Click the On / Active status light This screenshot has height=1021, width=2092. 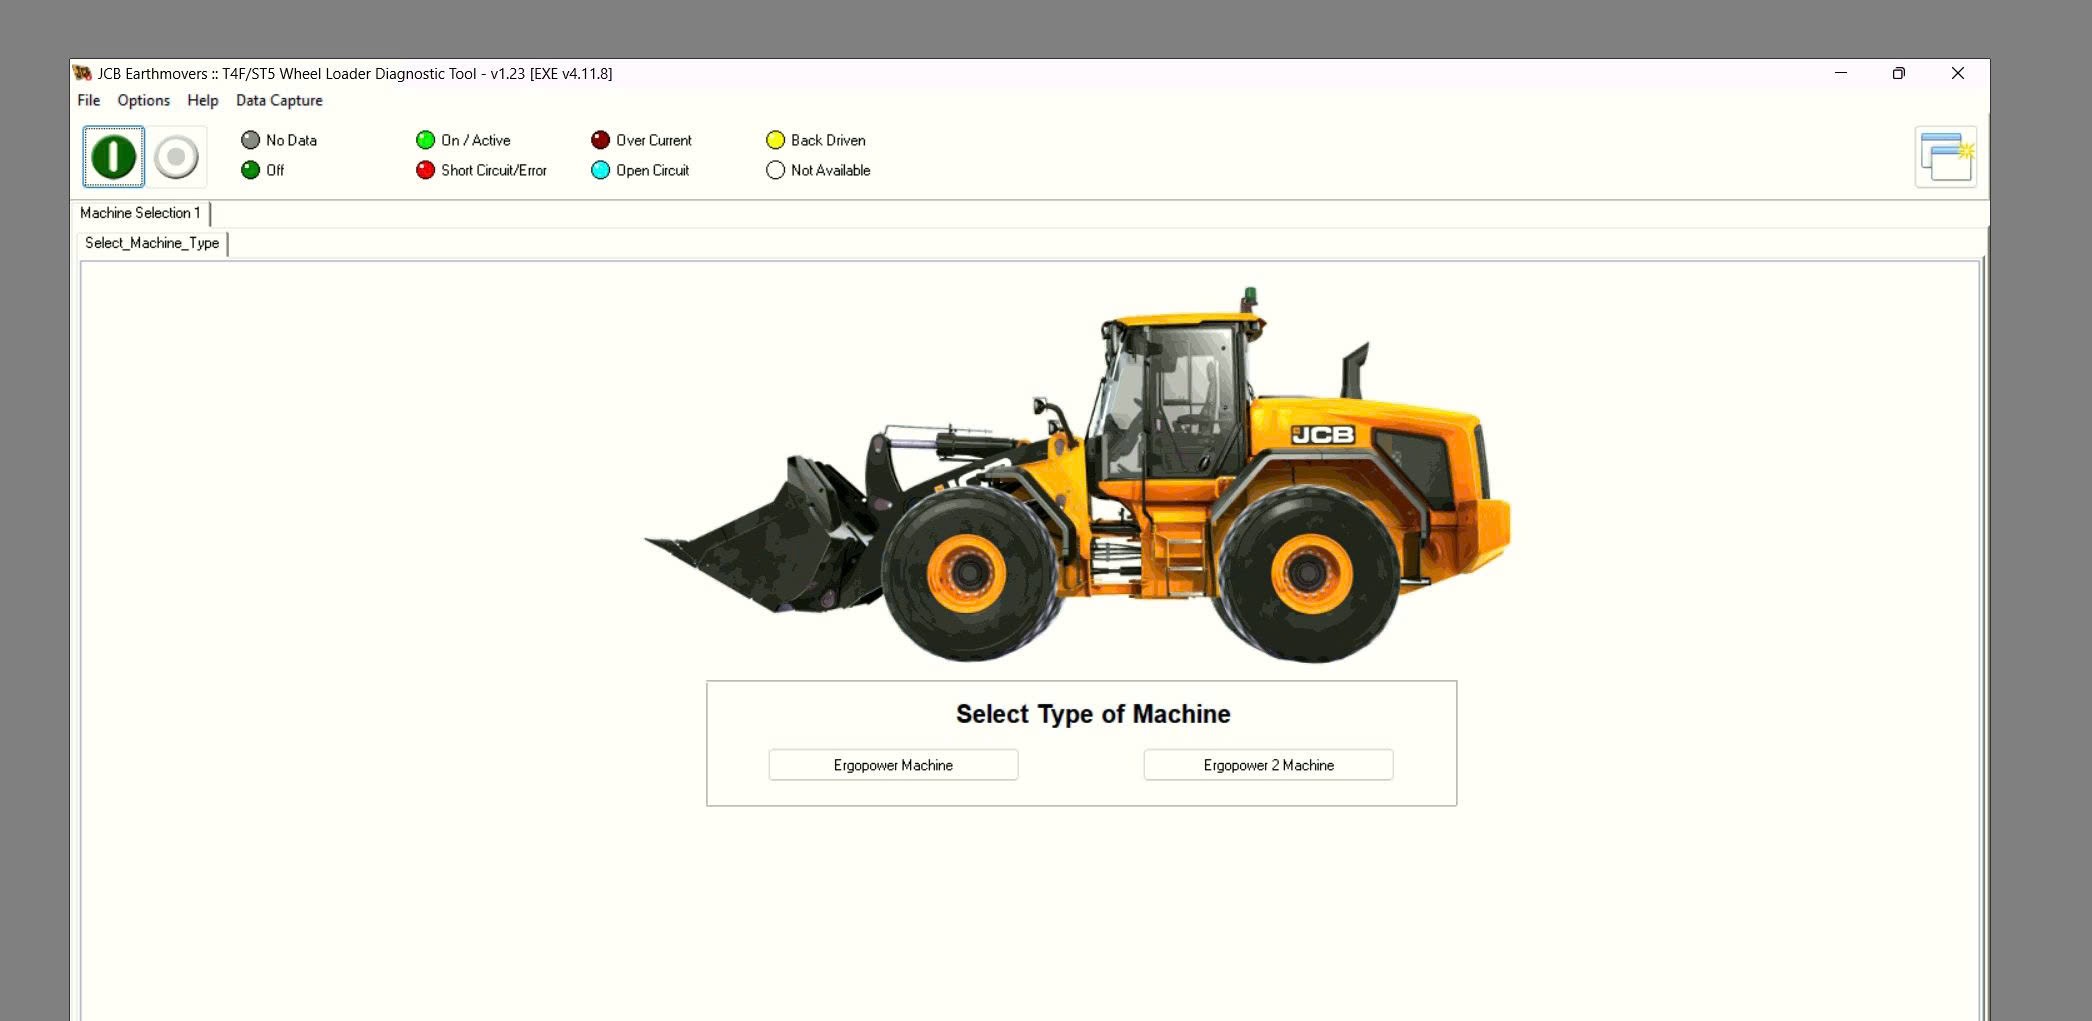coord(425,140)
